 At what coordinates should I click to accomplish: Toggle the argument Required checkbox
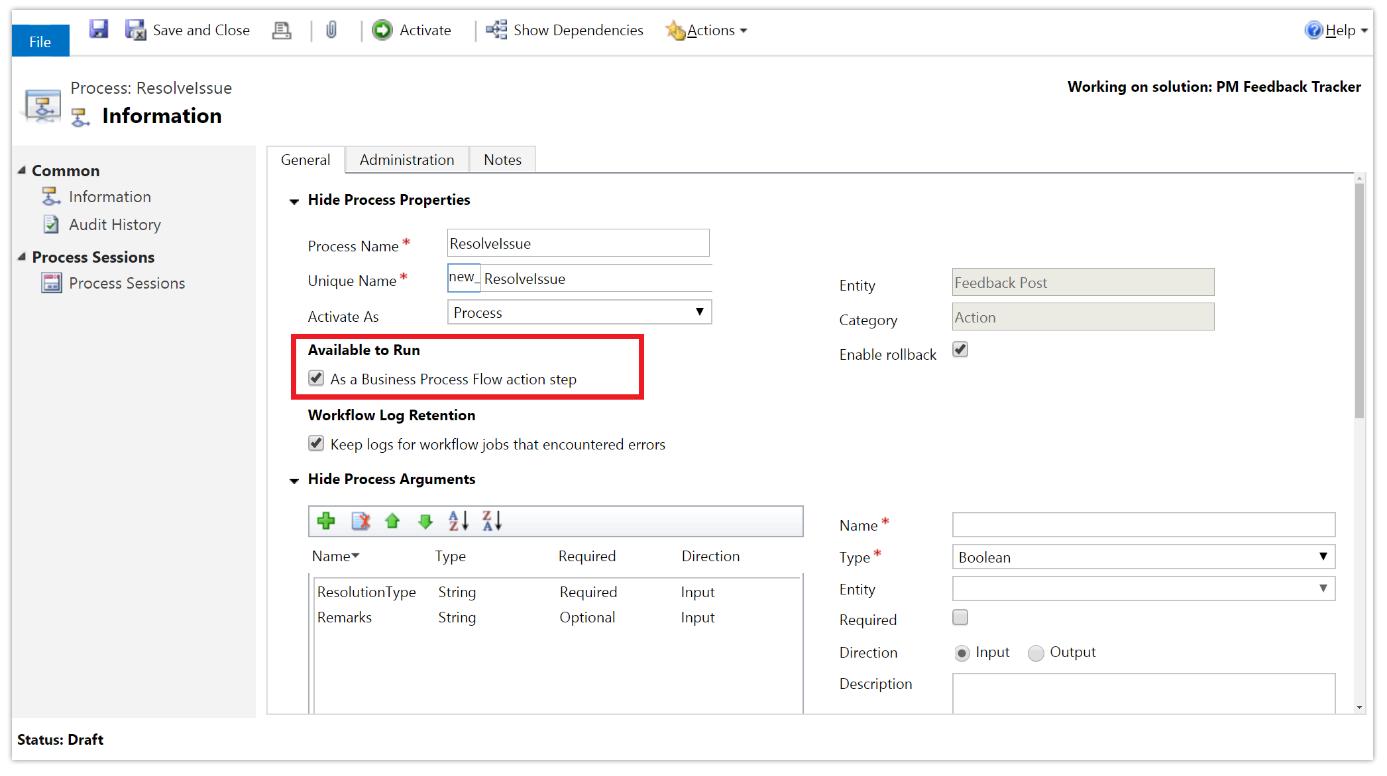tap(960, 617)
